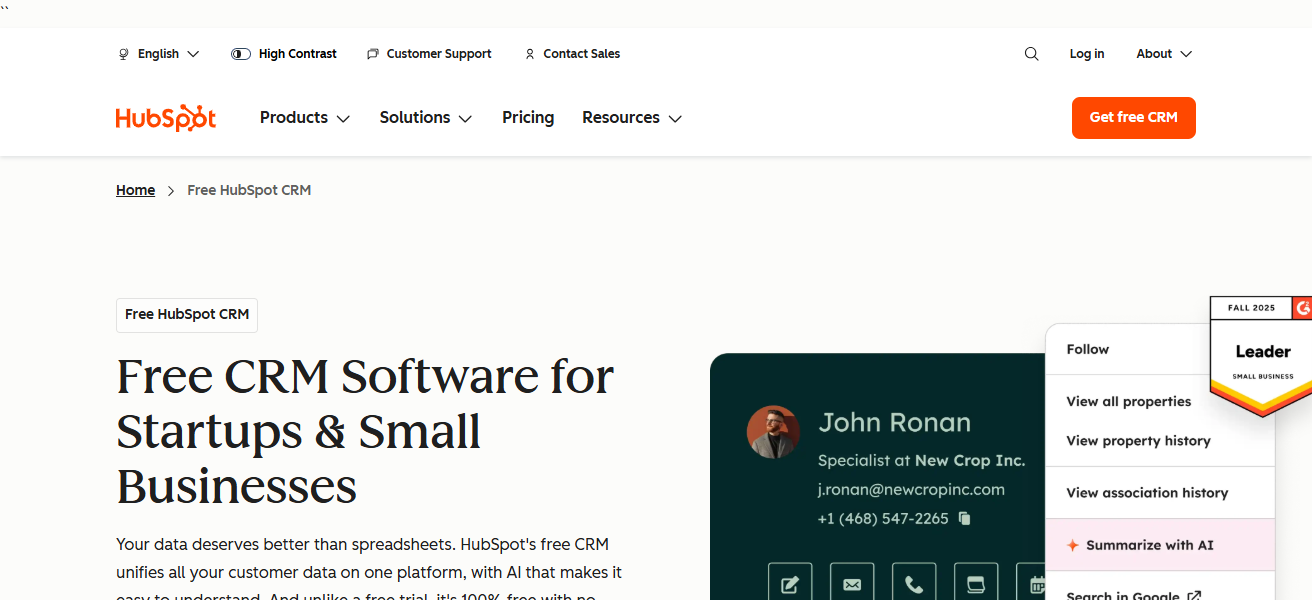Click the Summarize with AI sparkle option
Viewport: 1312px width, 600px height.
pyautogui.click(x=1140, y=545)
